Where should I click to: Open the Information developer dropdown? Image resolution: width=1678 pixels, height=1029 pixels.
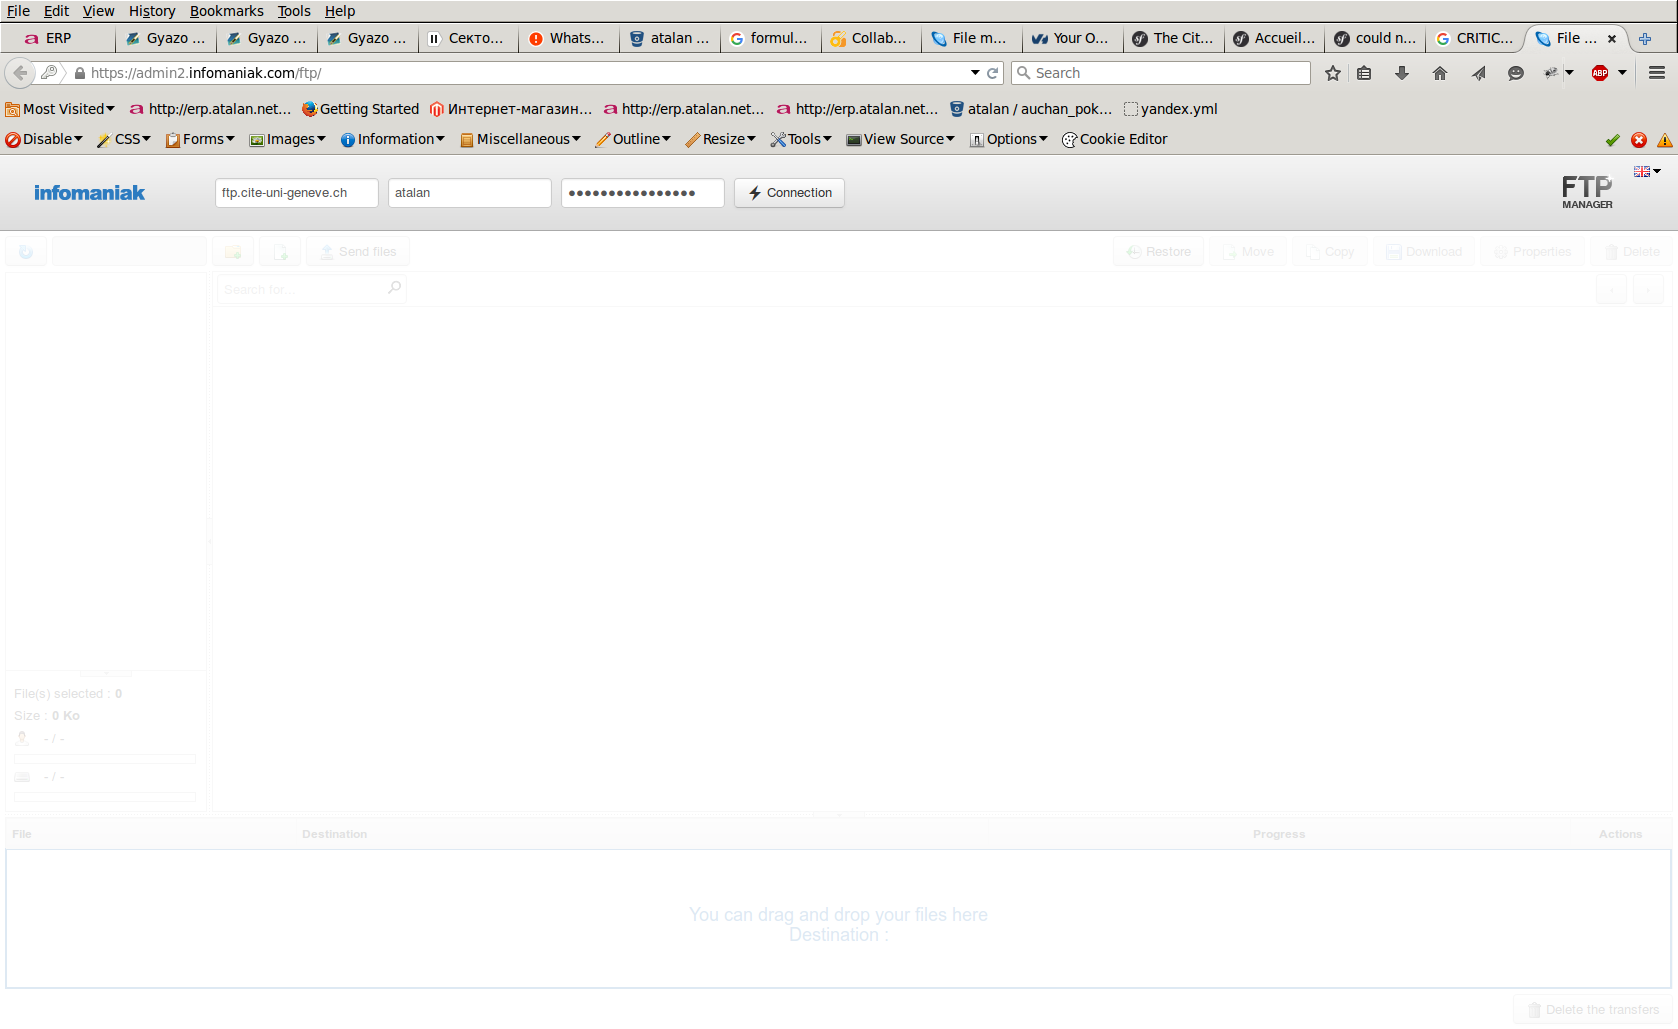click(x=393, y=139)
